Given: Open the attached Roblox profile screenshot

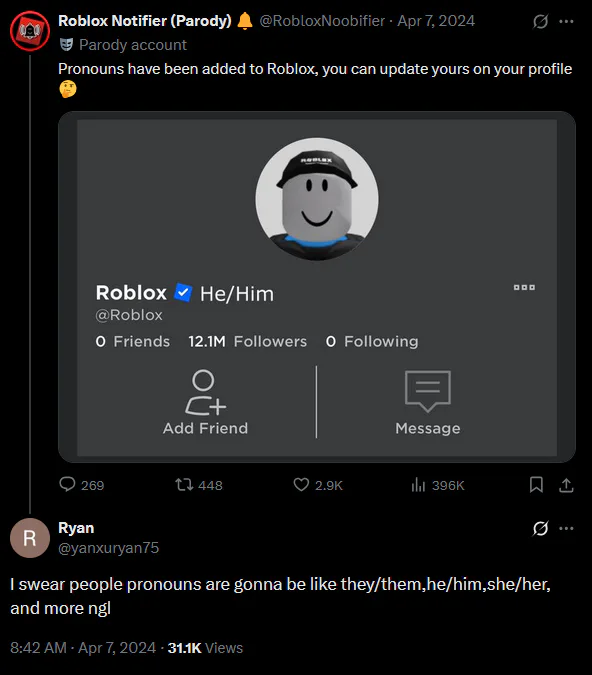Looking at the screenshot, I should (317, 287).
